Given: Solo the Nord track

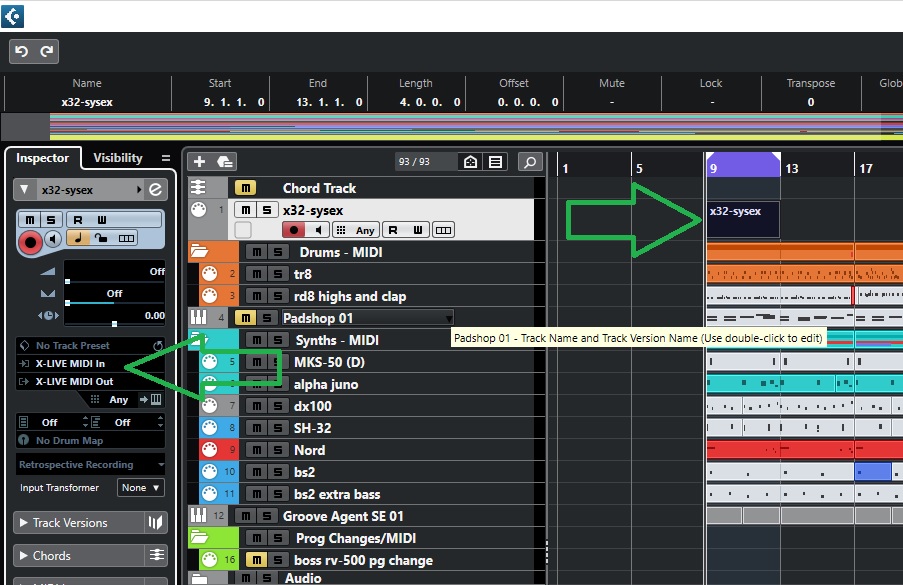Looking at the screenshot, I should [x=278, y=450].
